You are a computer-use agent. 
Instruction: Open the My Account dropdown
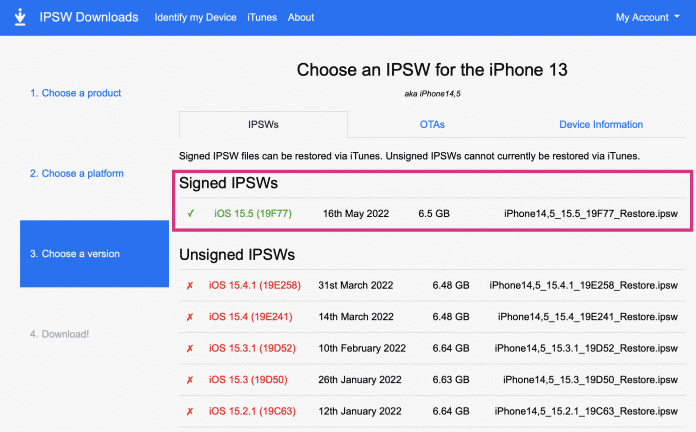click(x=648, y=17)
